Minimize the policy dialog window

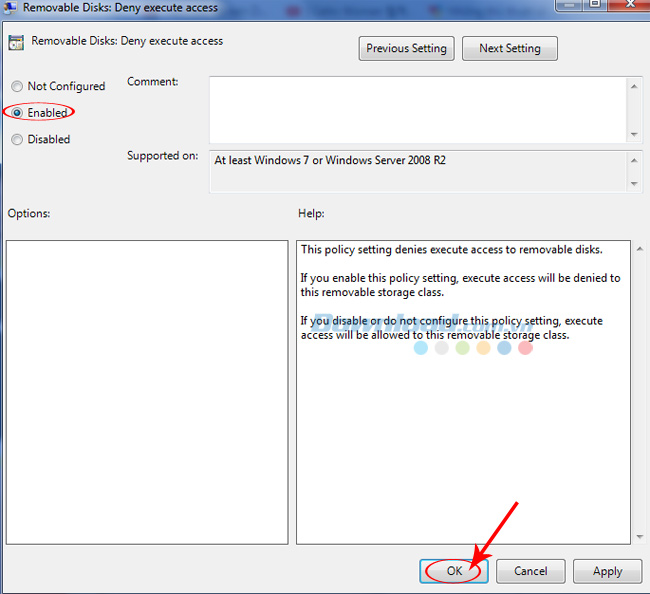click(x=570, y=5)
